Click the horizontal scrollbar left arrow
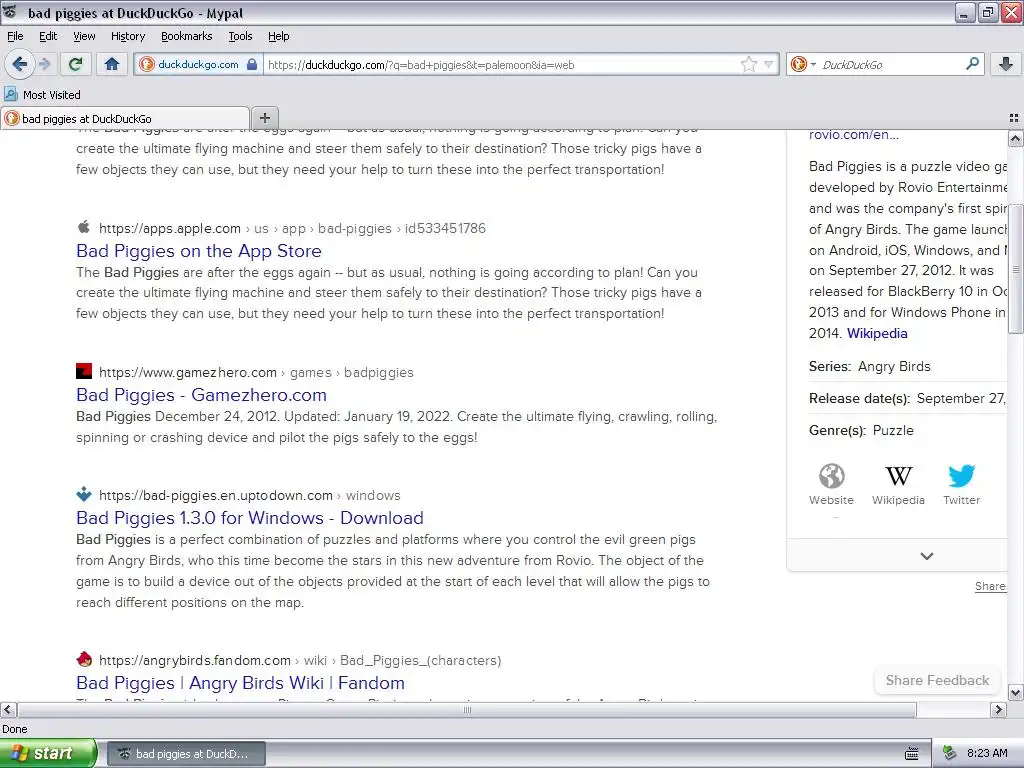The height and width of the screenshot is (768, 1024). click(8, 709)
